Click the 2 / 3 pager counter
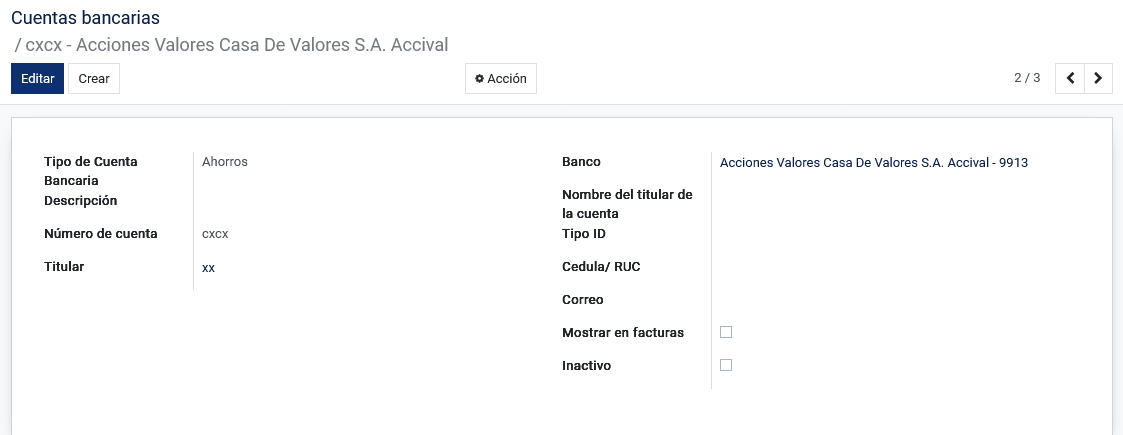 point(1027,78)
